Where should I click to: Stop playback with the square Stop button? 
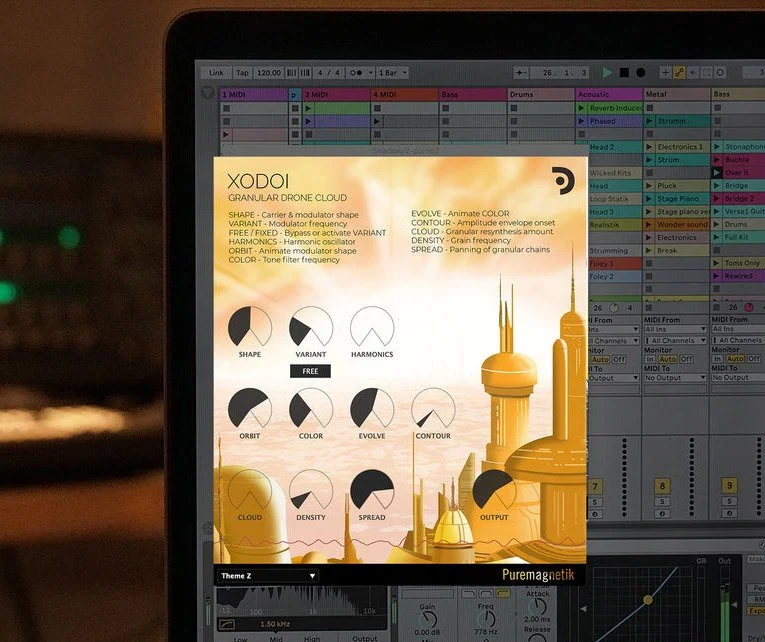(624, 73)
